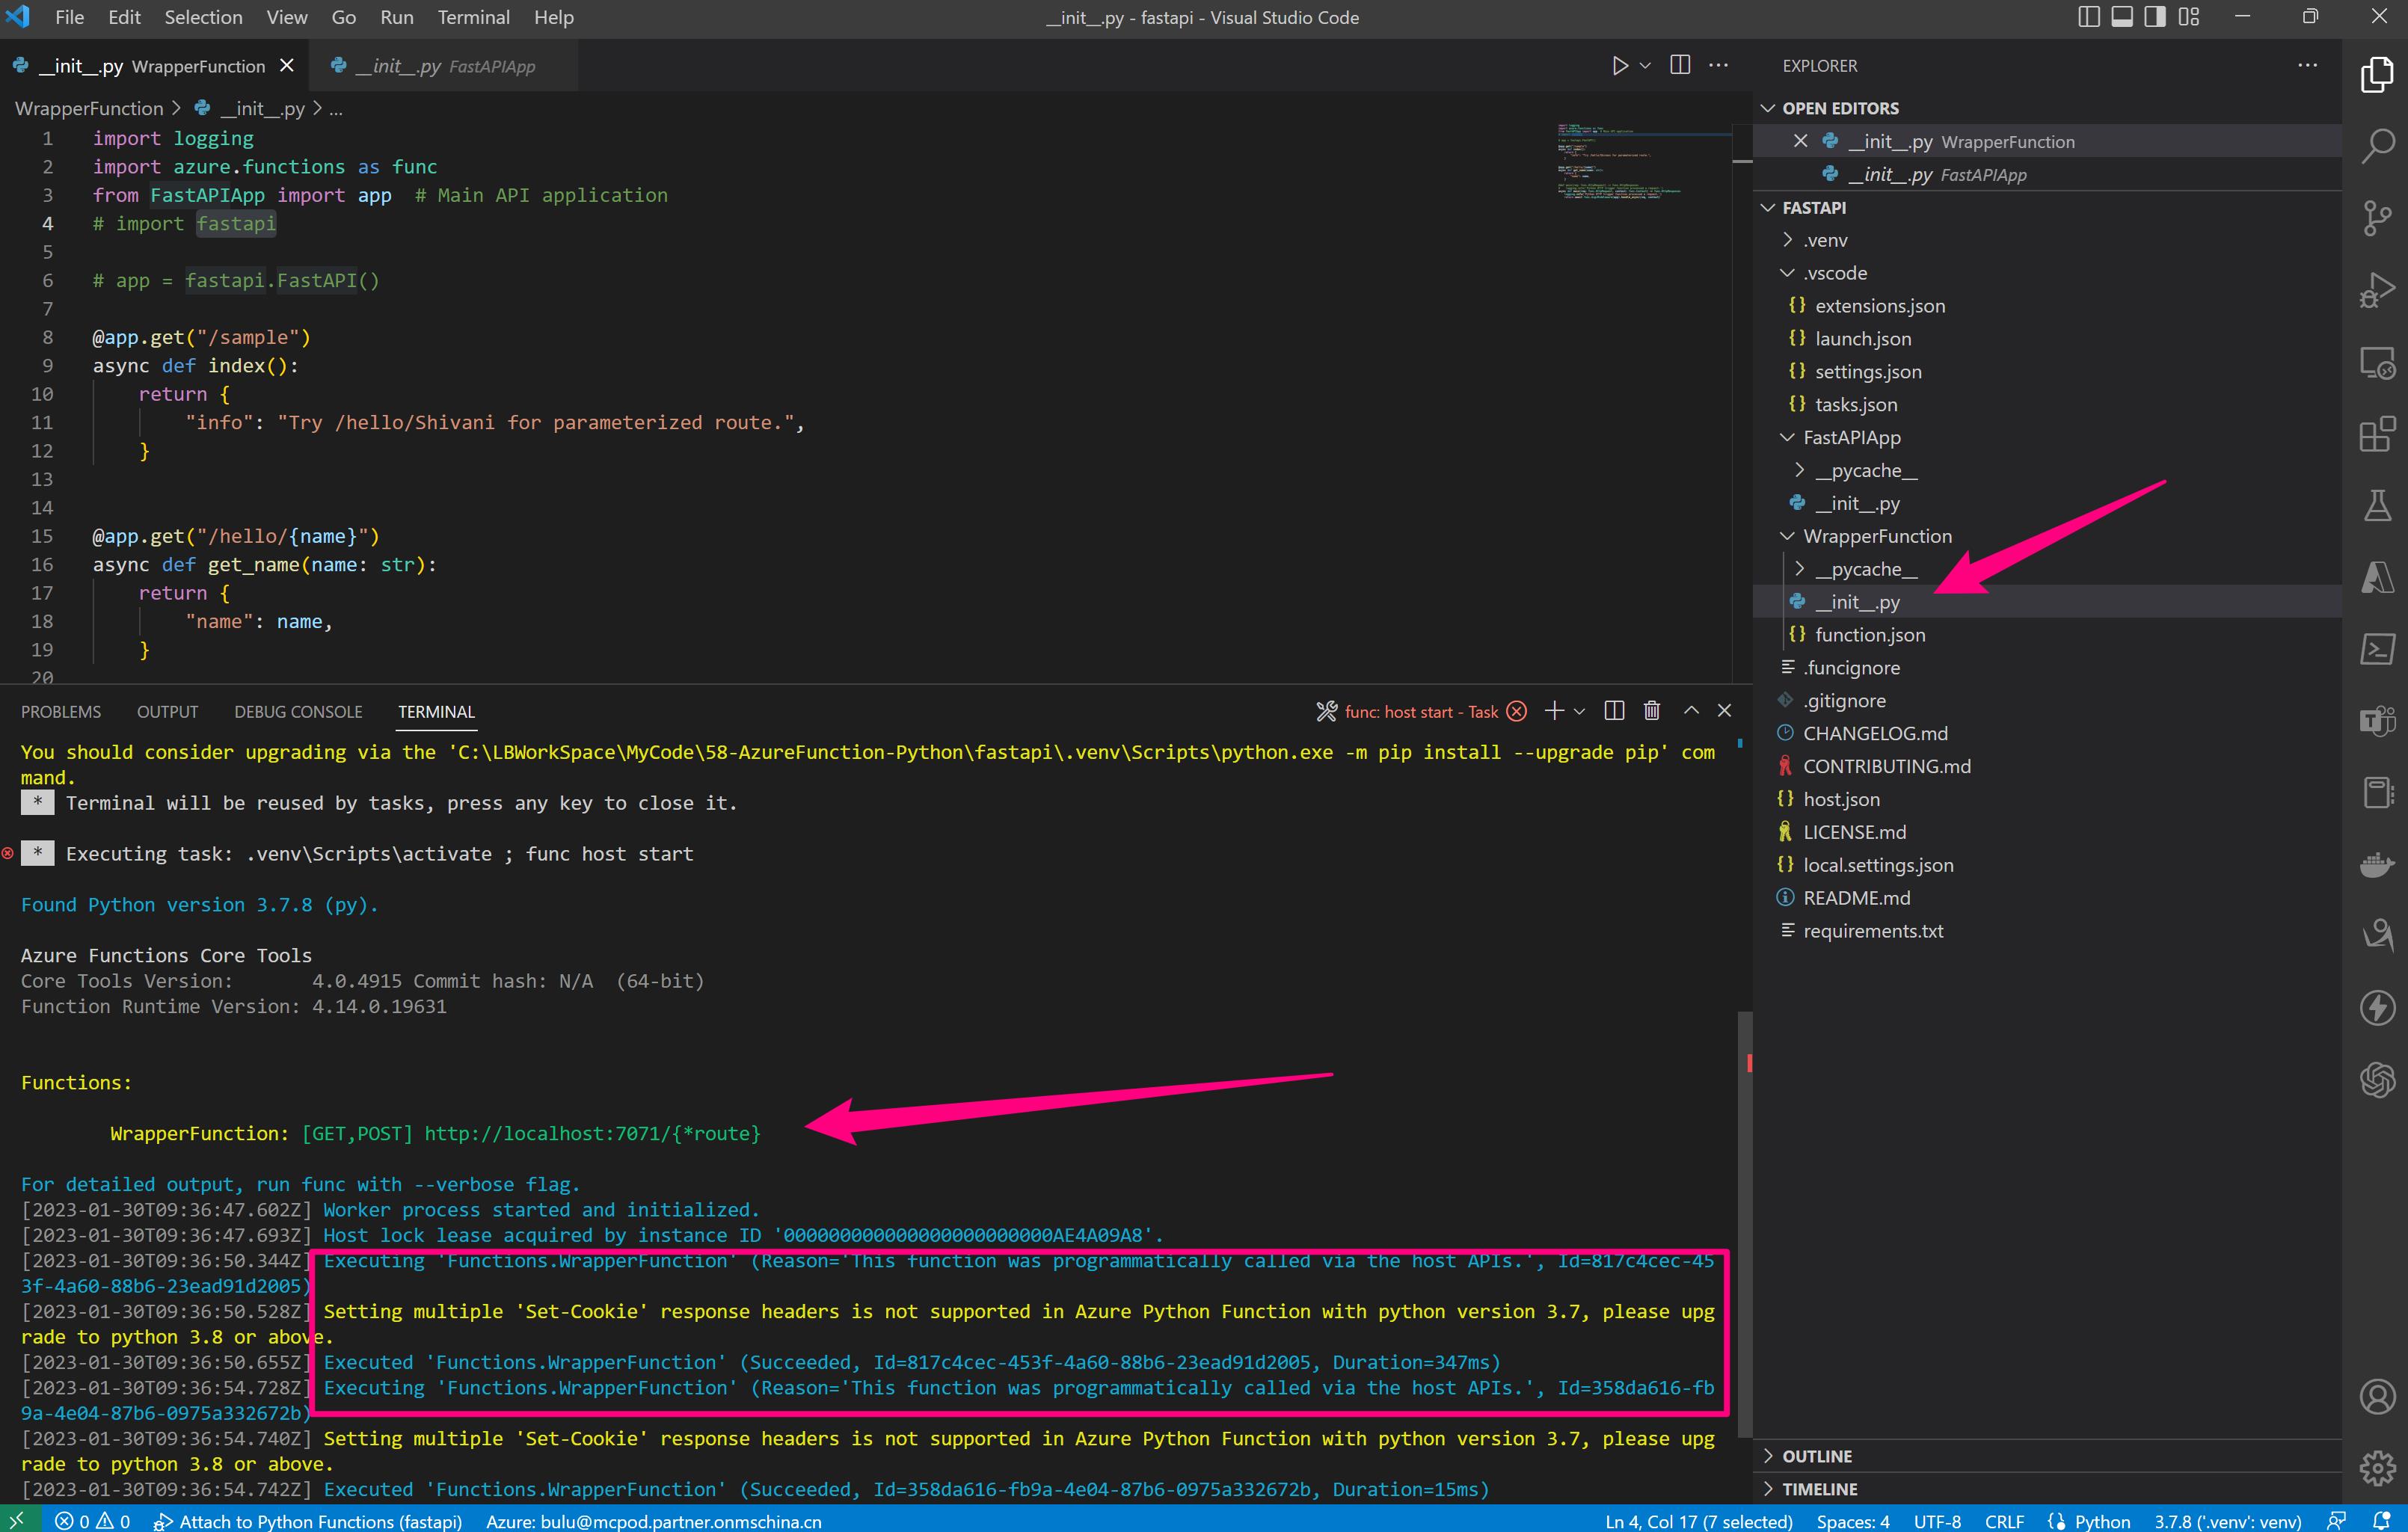
Task: Open Remote Explorer view
Action: tap(2377, 362)
